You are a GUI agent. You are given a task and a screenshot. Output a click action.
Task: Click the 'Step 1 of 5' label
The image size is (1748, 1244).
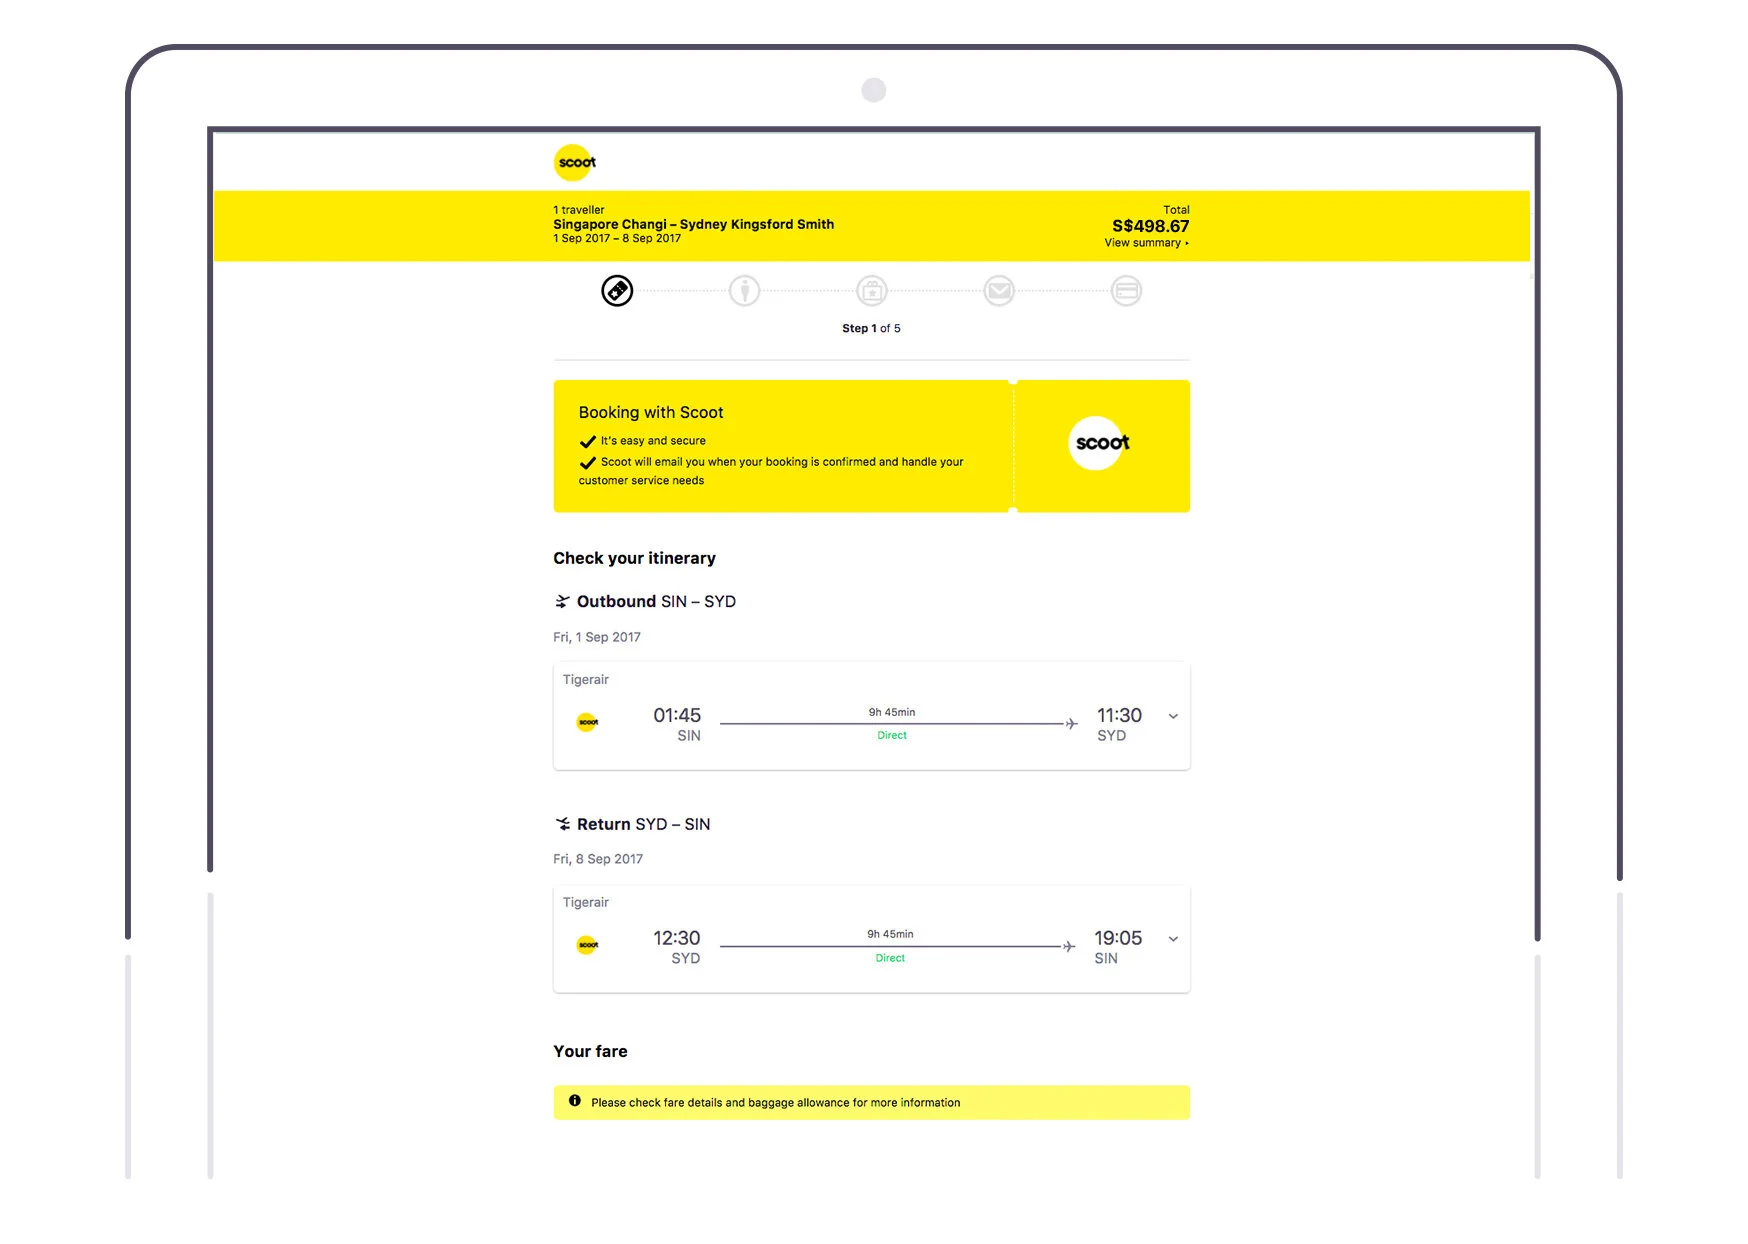pos(871,328)
